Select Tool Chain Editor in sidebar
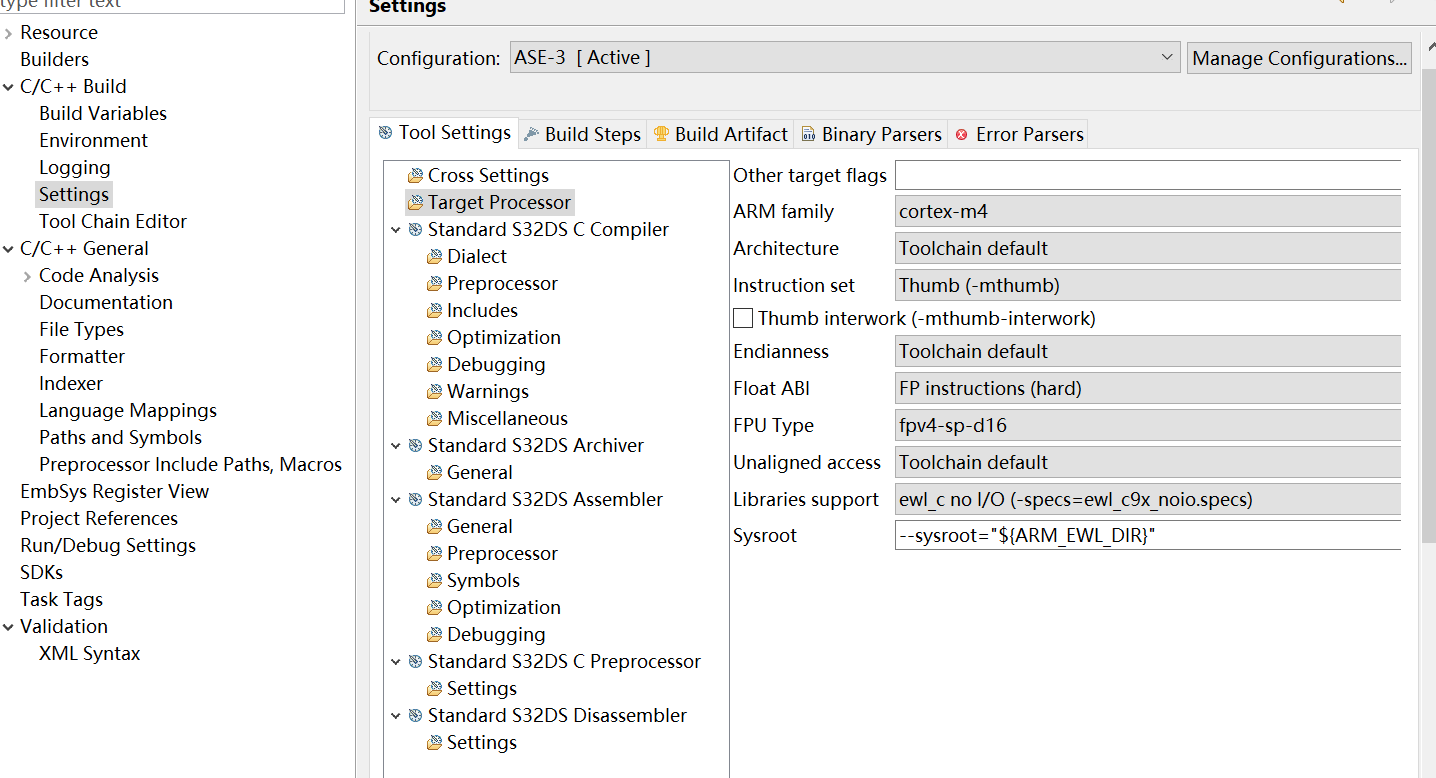Screen dimensions: 1436x778 pyautogui.click(x=113, y=222)
